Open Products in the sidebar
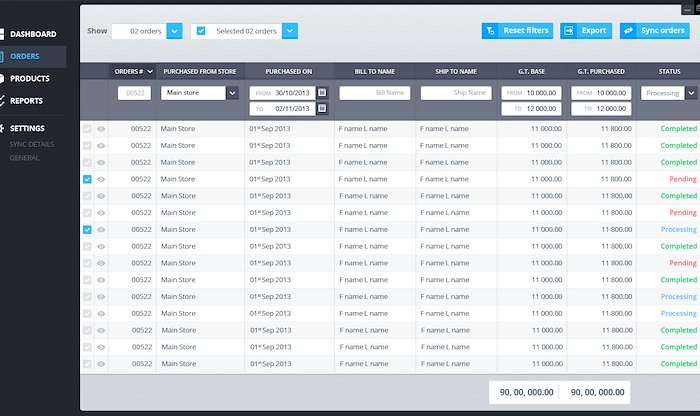Image resolution: width=700 pixels, height=416 pixels. click(29, 79)
